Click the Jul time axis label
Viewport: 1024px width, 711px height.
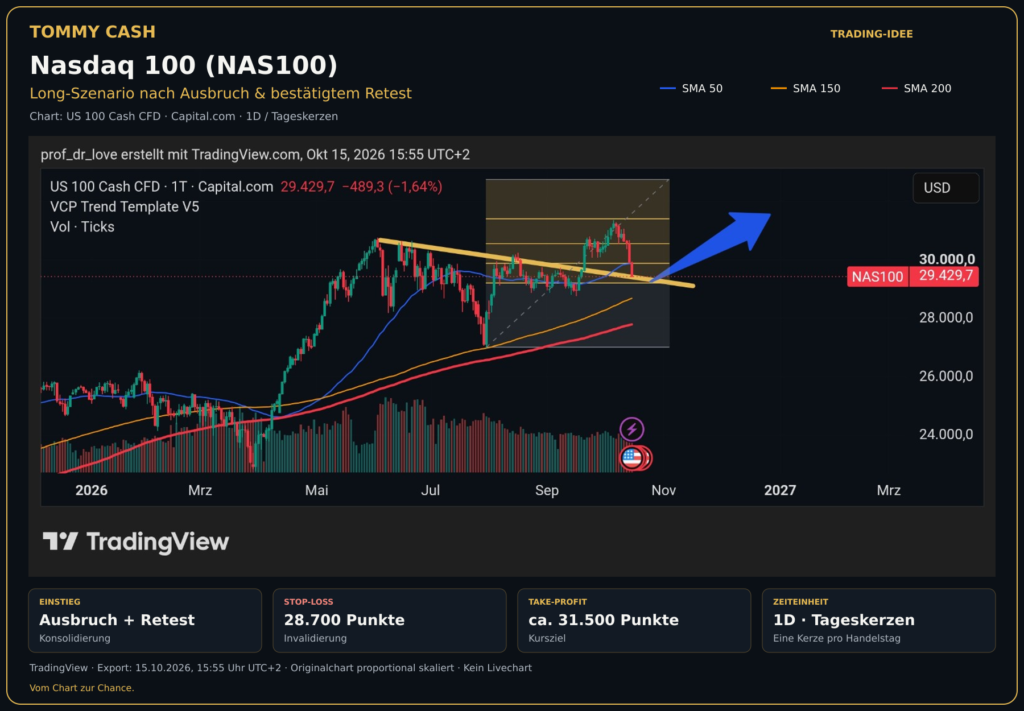click(x=430, y=490)
